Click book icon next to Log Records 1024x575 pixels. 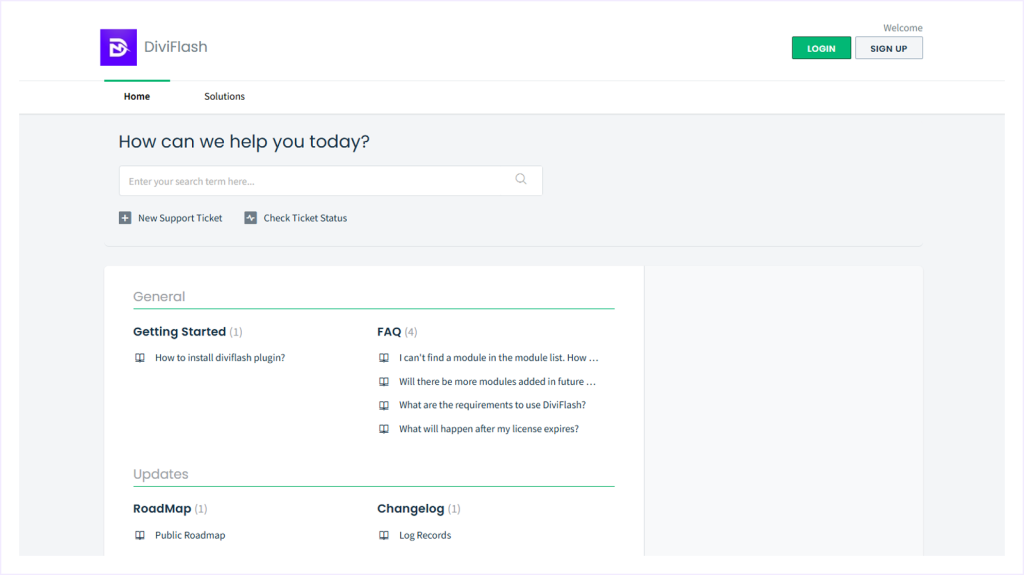point(384,536)
